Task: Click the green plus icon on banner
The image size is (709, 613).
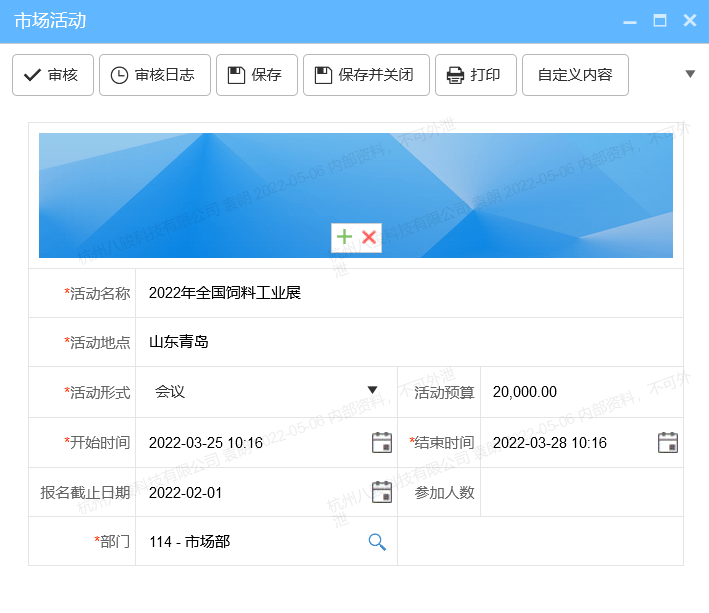Action: (x=344, y=237)
